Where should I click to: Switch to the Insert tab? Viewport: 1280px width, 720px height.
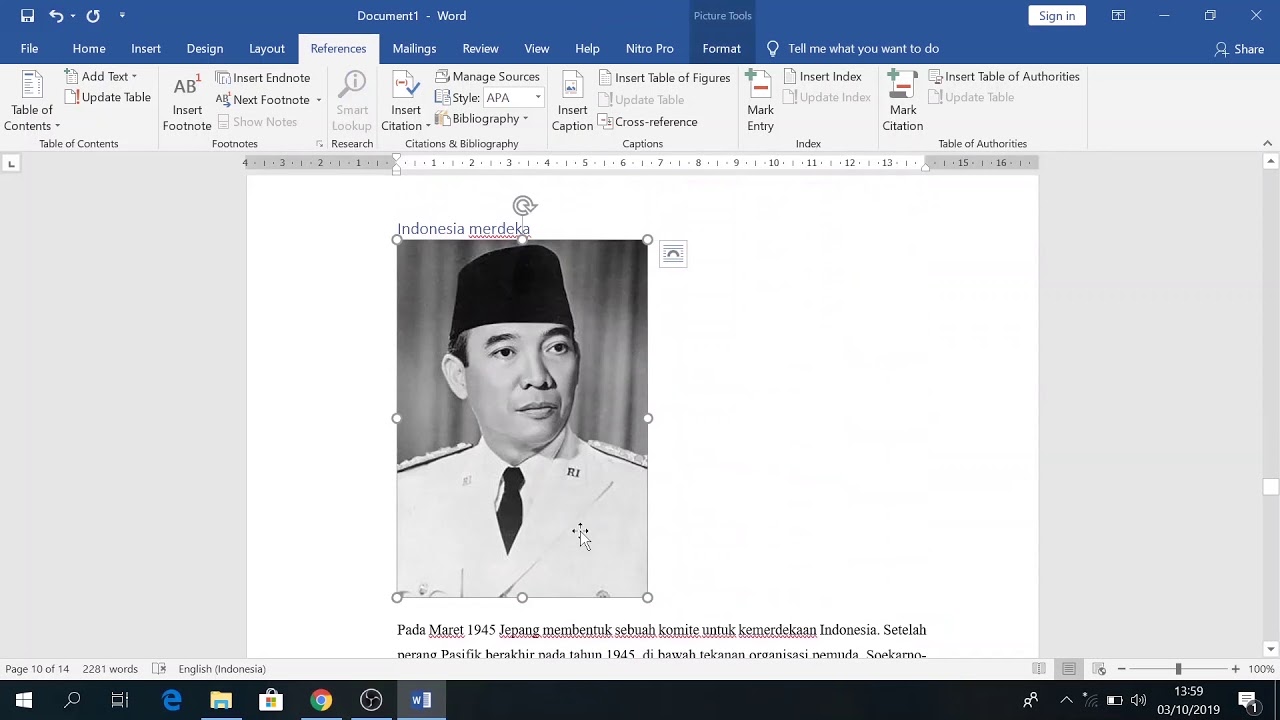tap(146, 48)
